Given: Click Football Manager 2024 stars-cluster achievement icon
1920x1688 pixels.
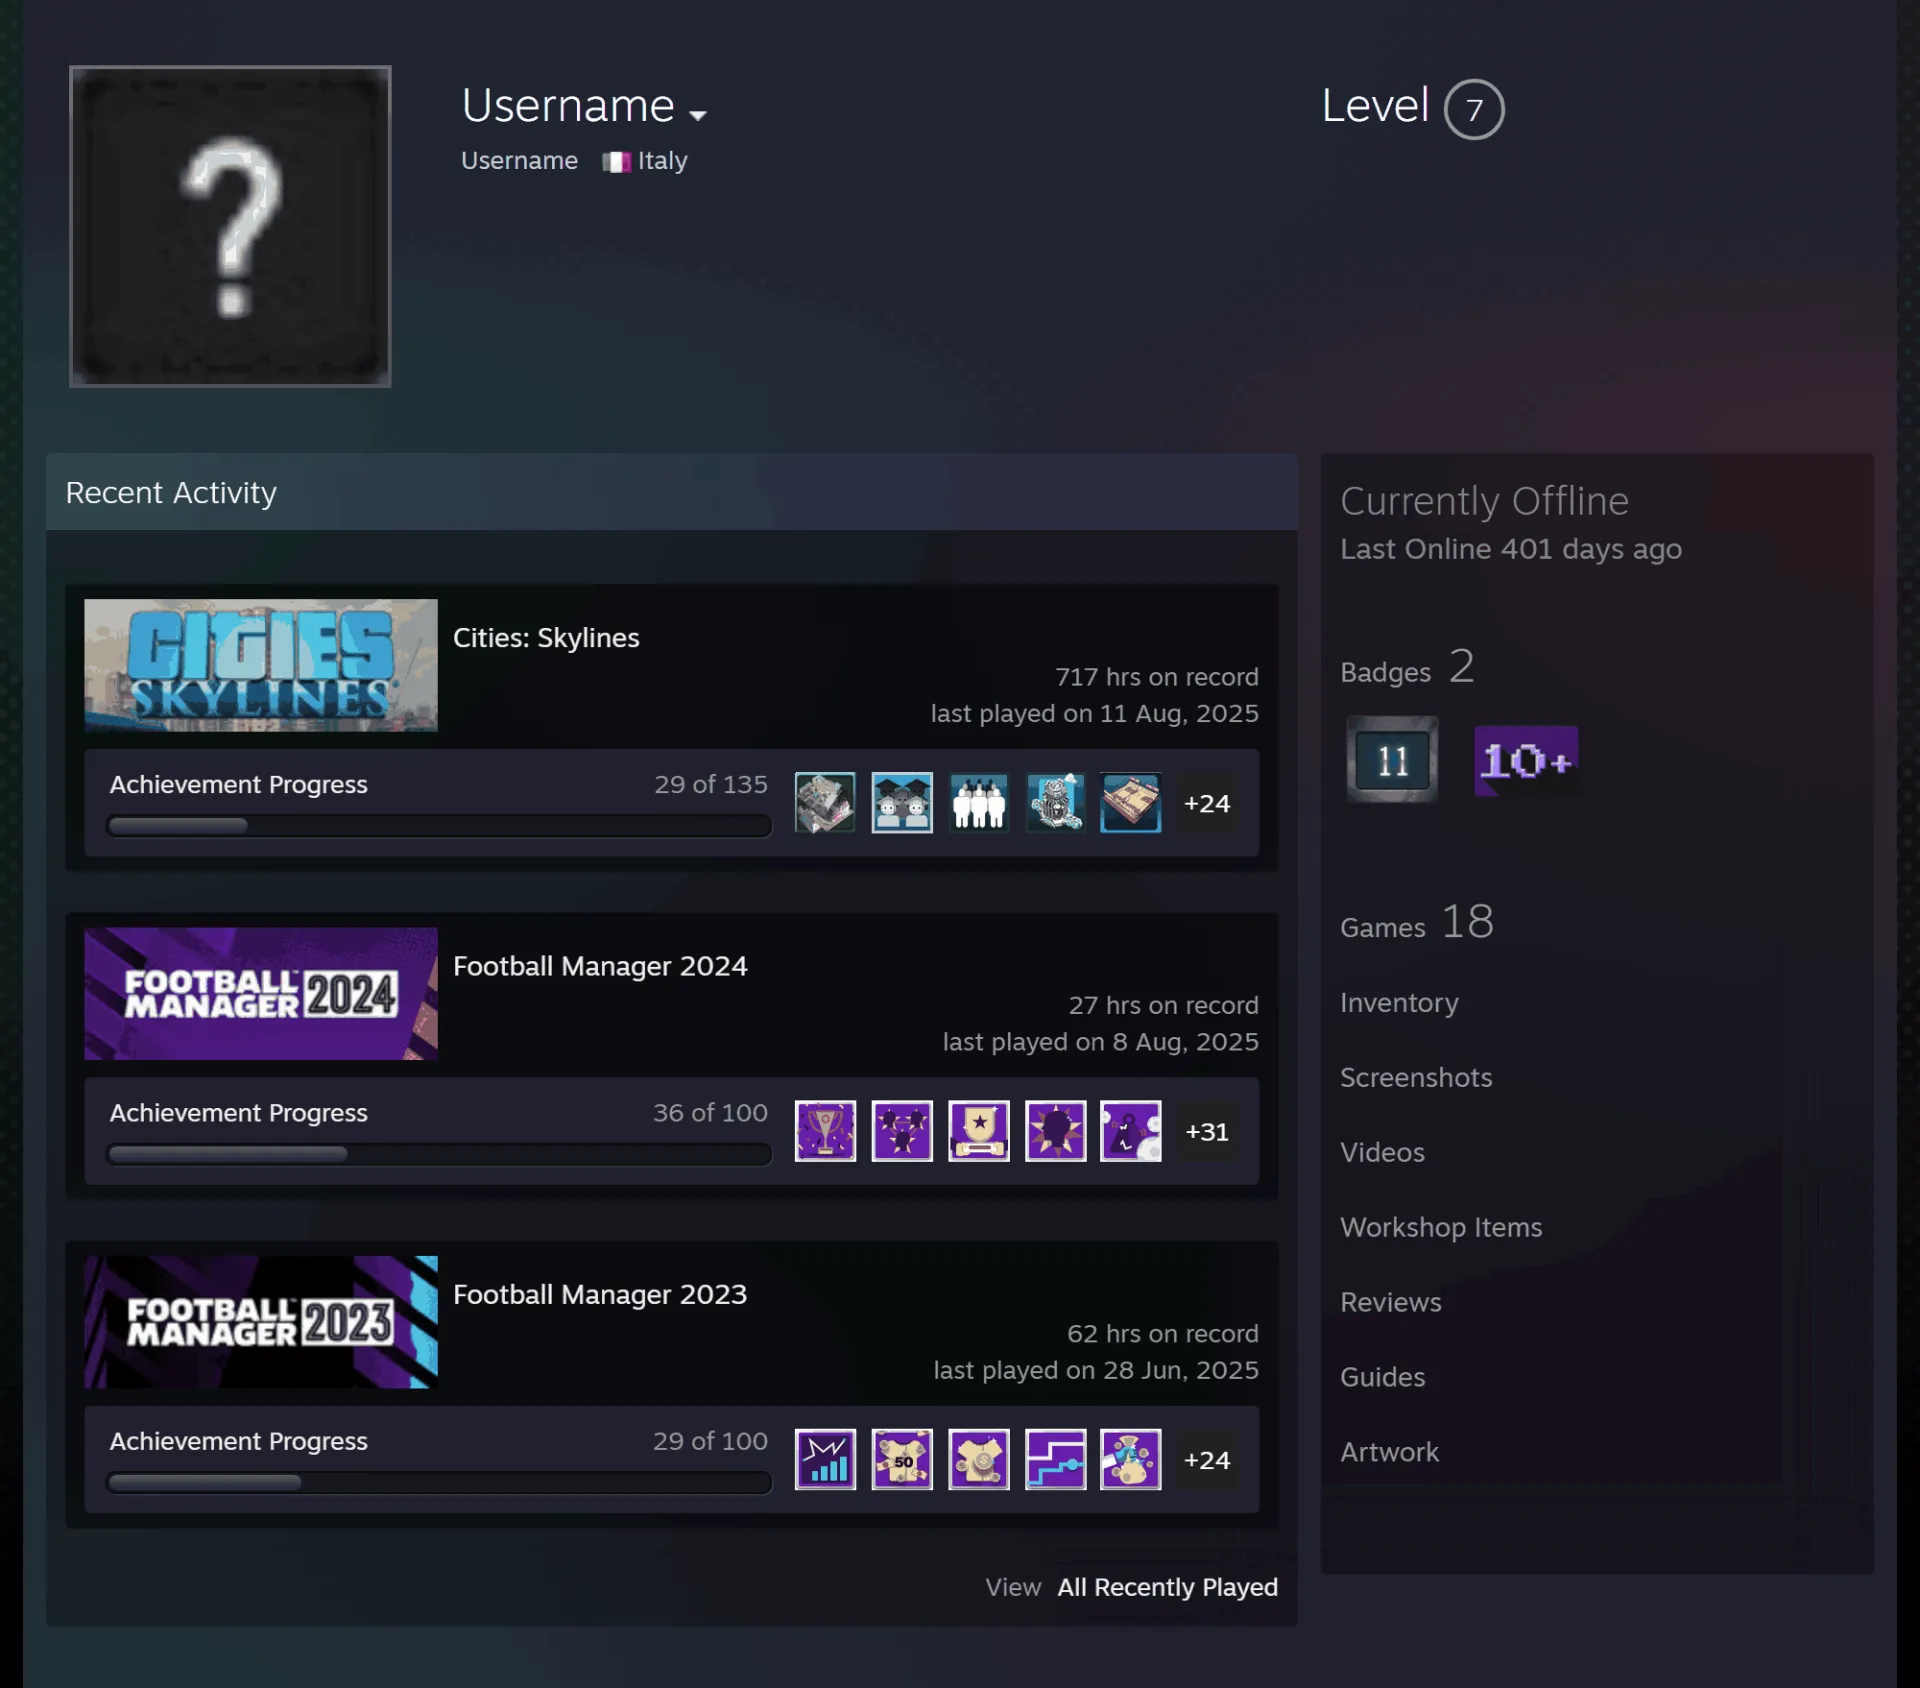Looking at the screenshot, I should click(902, 1131).
